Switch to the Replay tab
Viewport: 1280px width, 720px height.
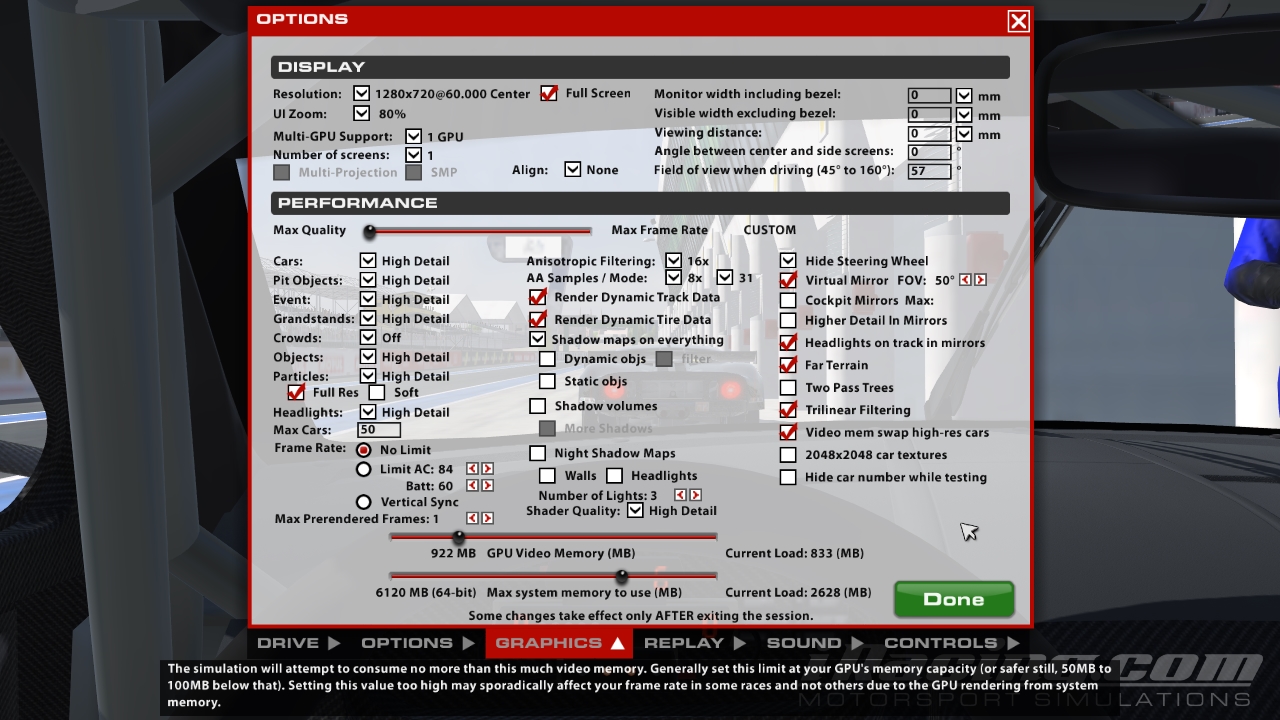(695, 643)
